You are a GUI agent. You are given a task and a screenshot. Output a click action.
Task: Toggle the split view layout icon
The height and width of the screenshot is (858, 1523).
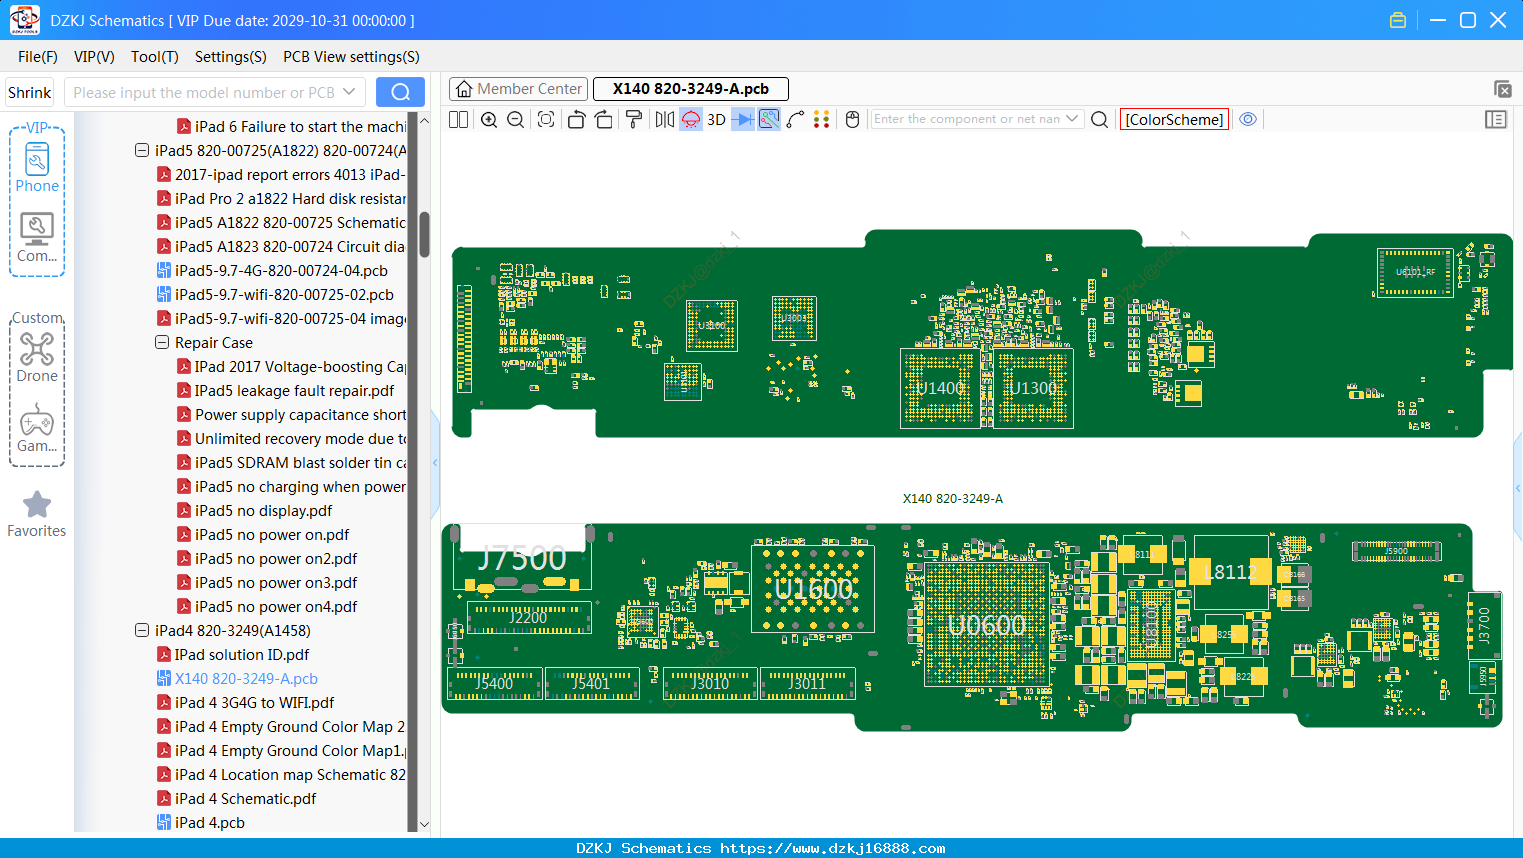[458, 120]
